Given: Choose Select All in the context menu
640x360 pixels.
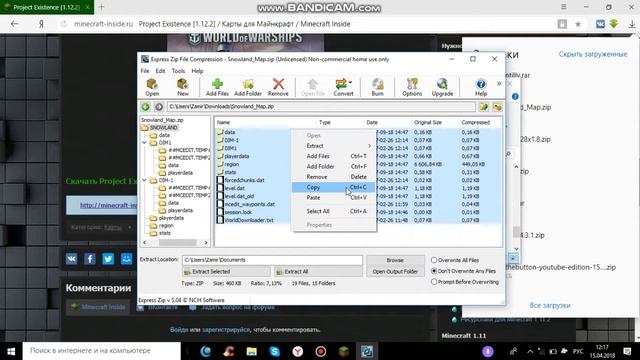Looking at the screenshot, I should pyautogui.click(x=333, y=211).
